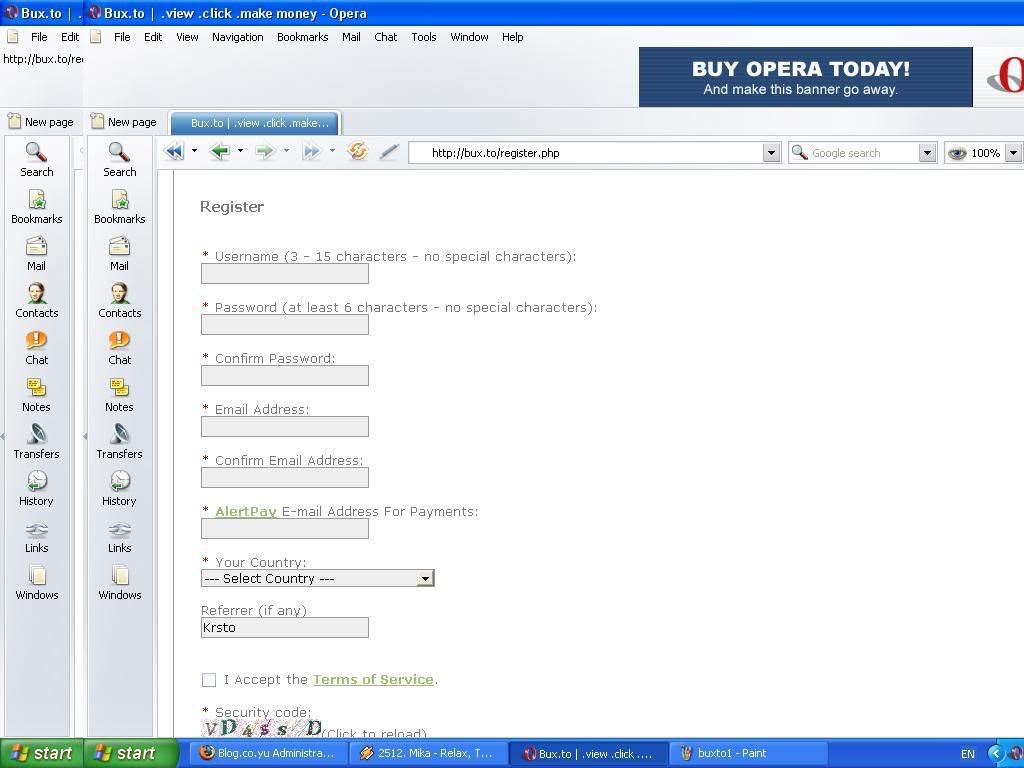The image size is (1024, 768).
Task: Click the BUY OPERA TODAY banner
Action: (805, 77)
